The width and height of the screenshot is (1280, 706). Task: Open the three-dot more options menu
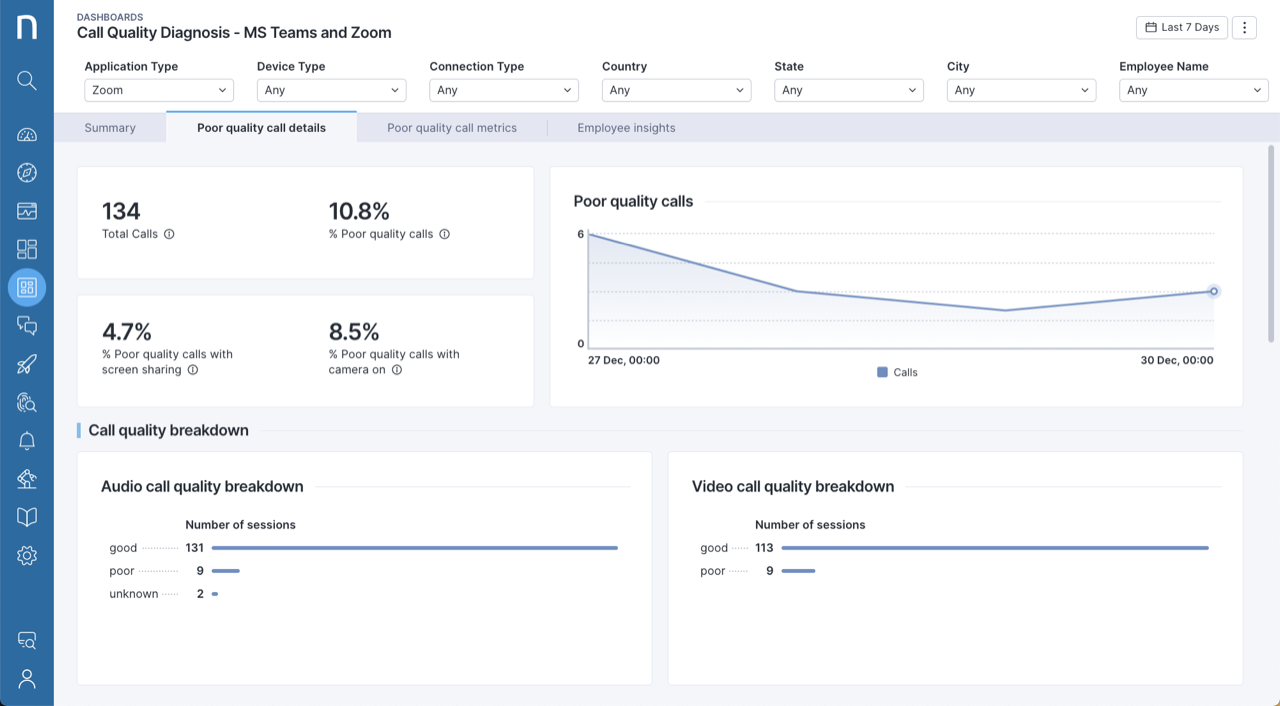pos(1244,27)
